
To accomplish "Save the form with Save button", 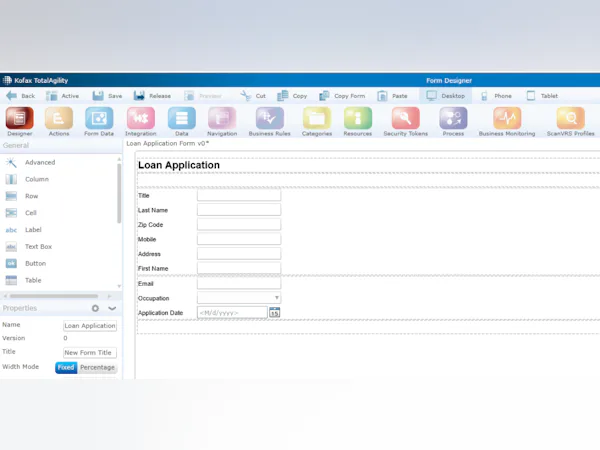I will tap(107, 96).
